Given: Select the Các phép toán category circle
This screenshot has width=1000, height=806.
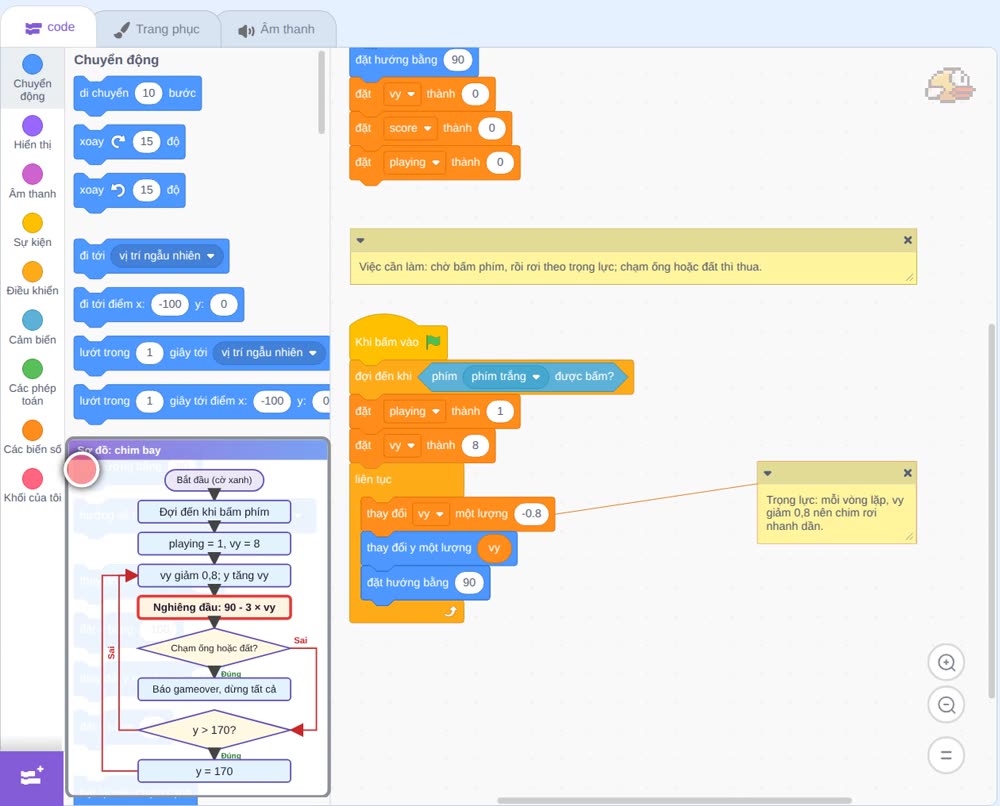Looking at the screenshot, I should 33,369.
